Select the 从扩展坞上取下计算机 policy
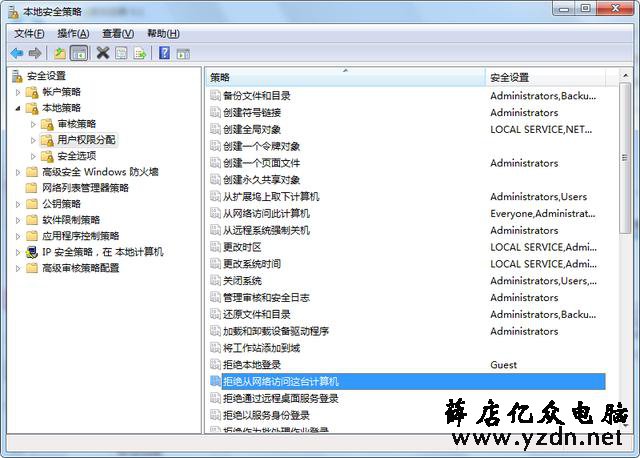 (x=407, y=197)
